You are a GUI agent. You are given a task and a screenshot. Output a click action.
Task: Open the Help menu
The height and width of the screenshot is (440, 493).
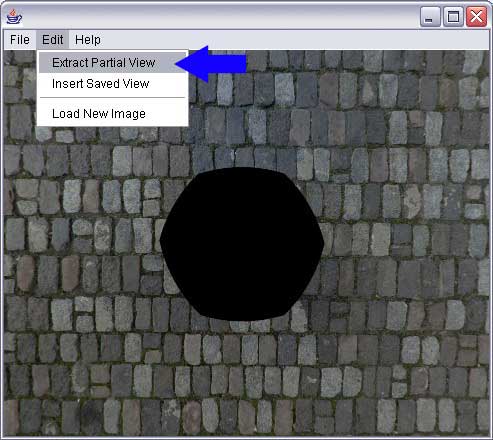pyautogui.click(x=88, y=40)
